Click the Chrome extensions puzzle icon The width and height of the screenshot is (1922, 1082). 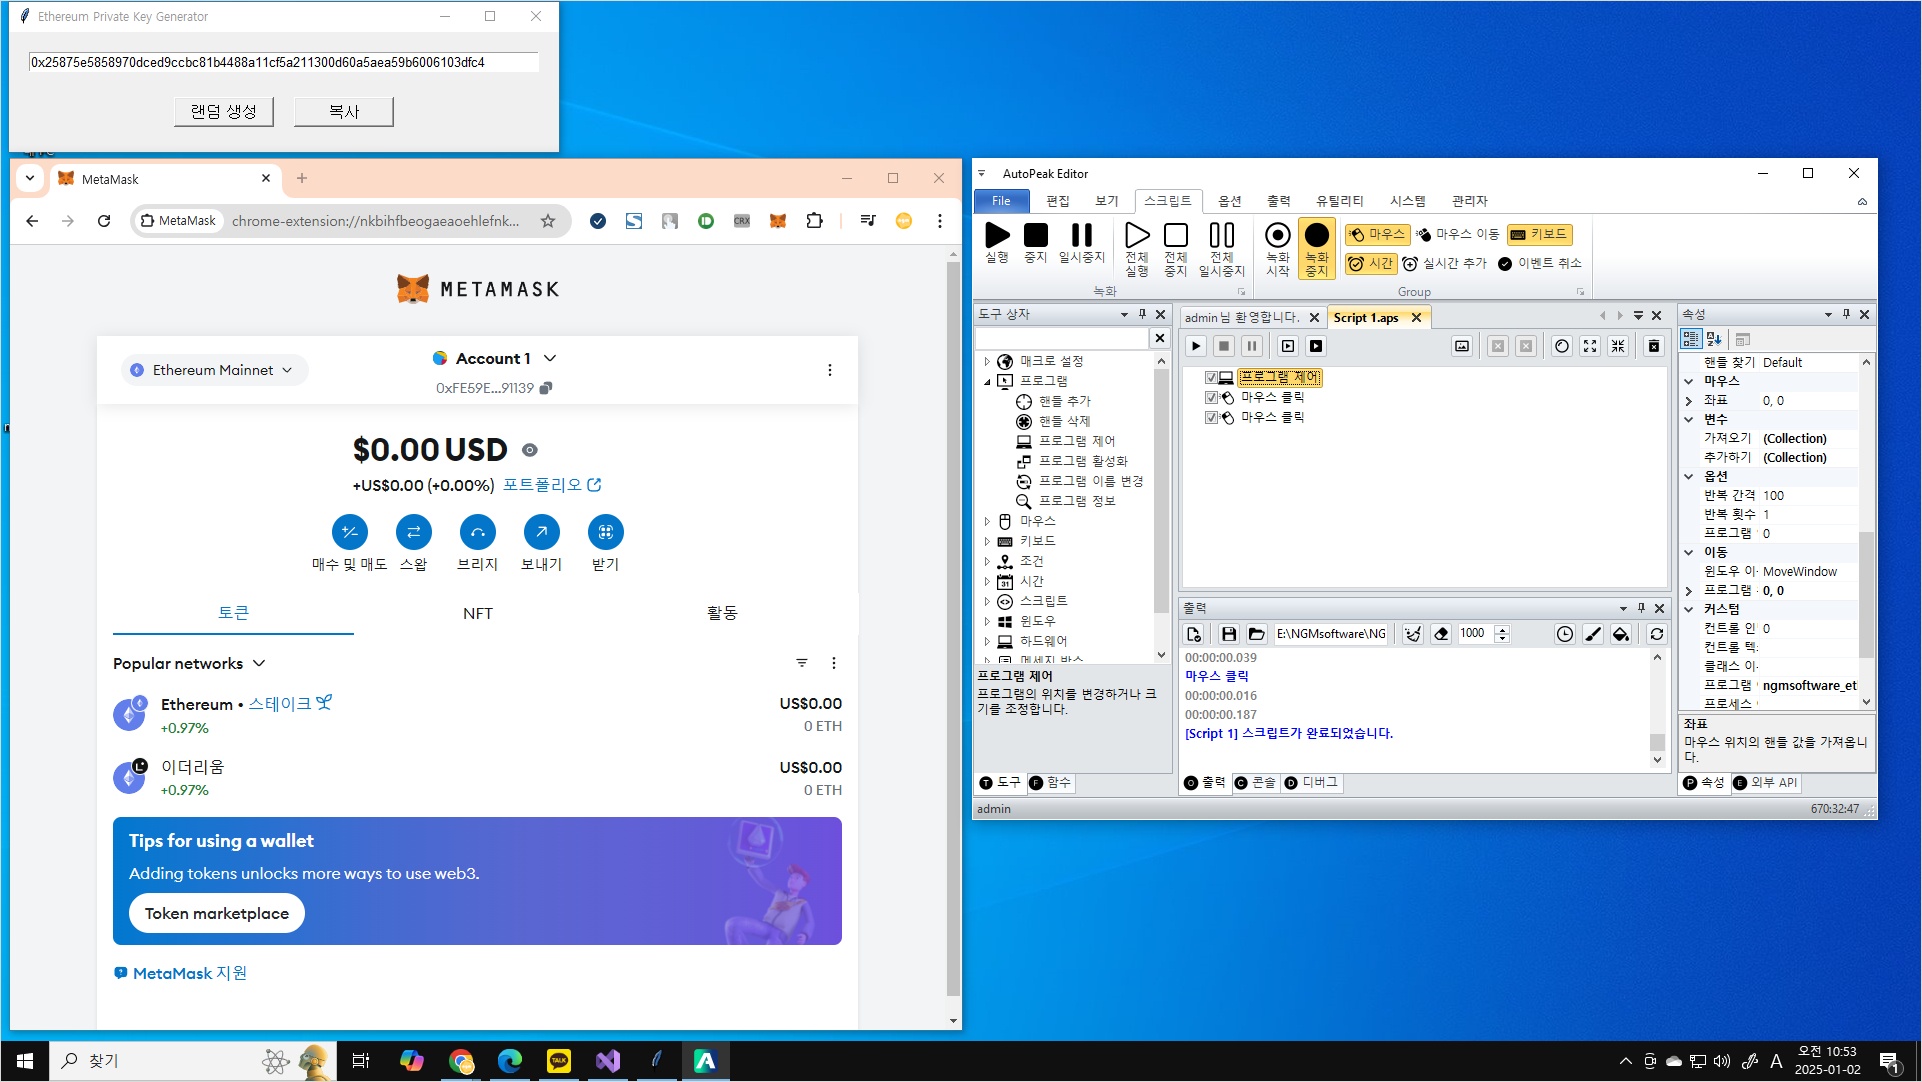(815, 221)
